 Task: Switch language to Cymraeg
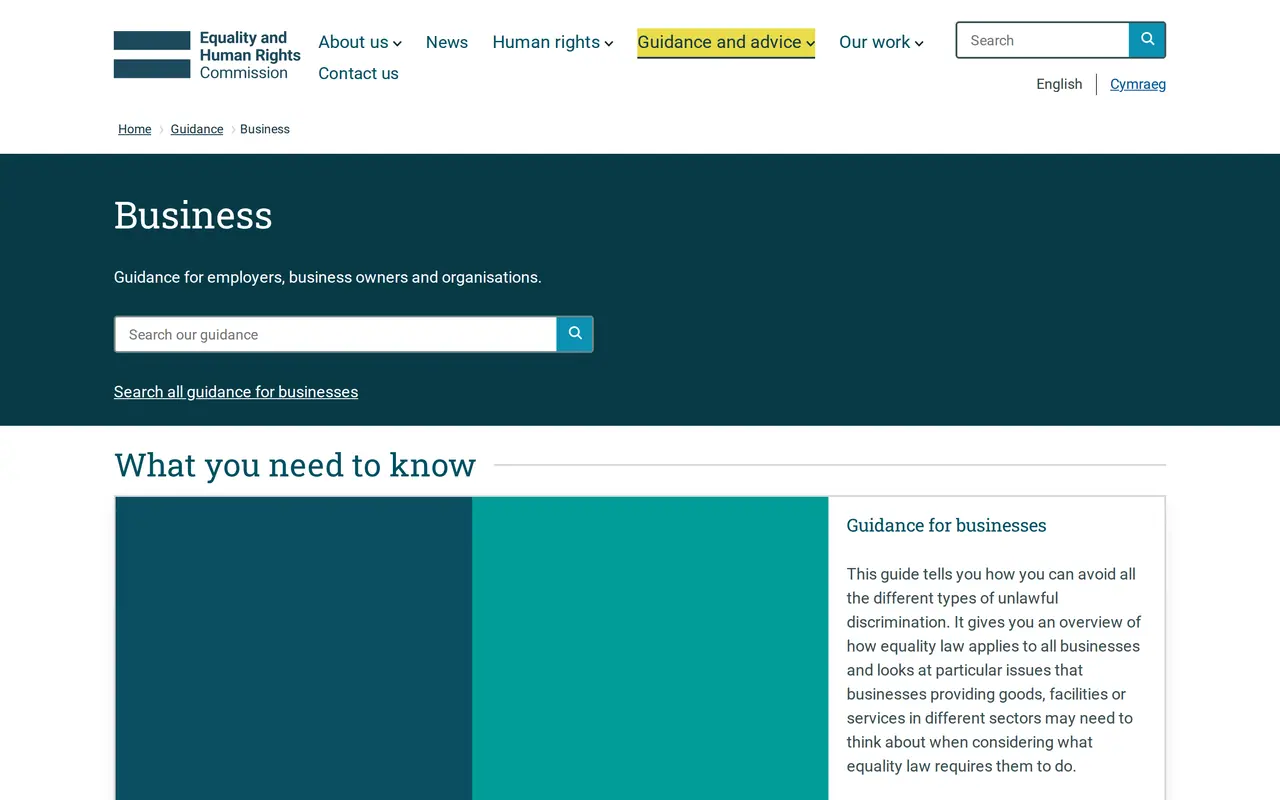[x=1138, y=84]
